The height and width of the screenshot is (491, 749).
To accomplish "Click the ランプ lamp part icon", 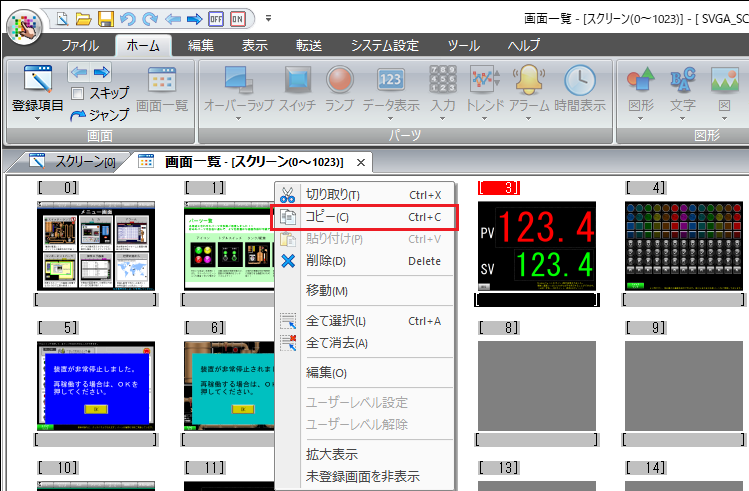I will [x=339, y=82].
